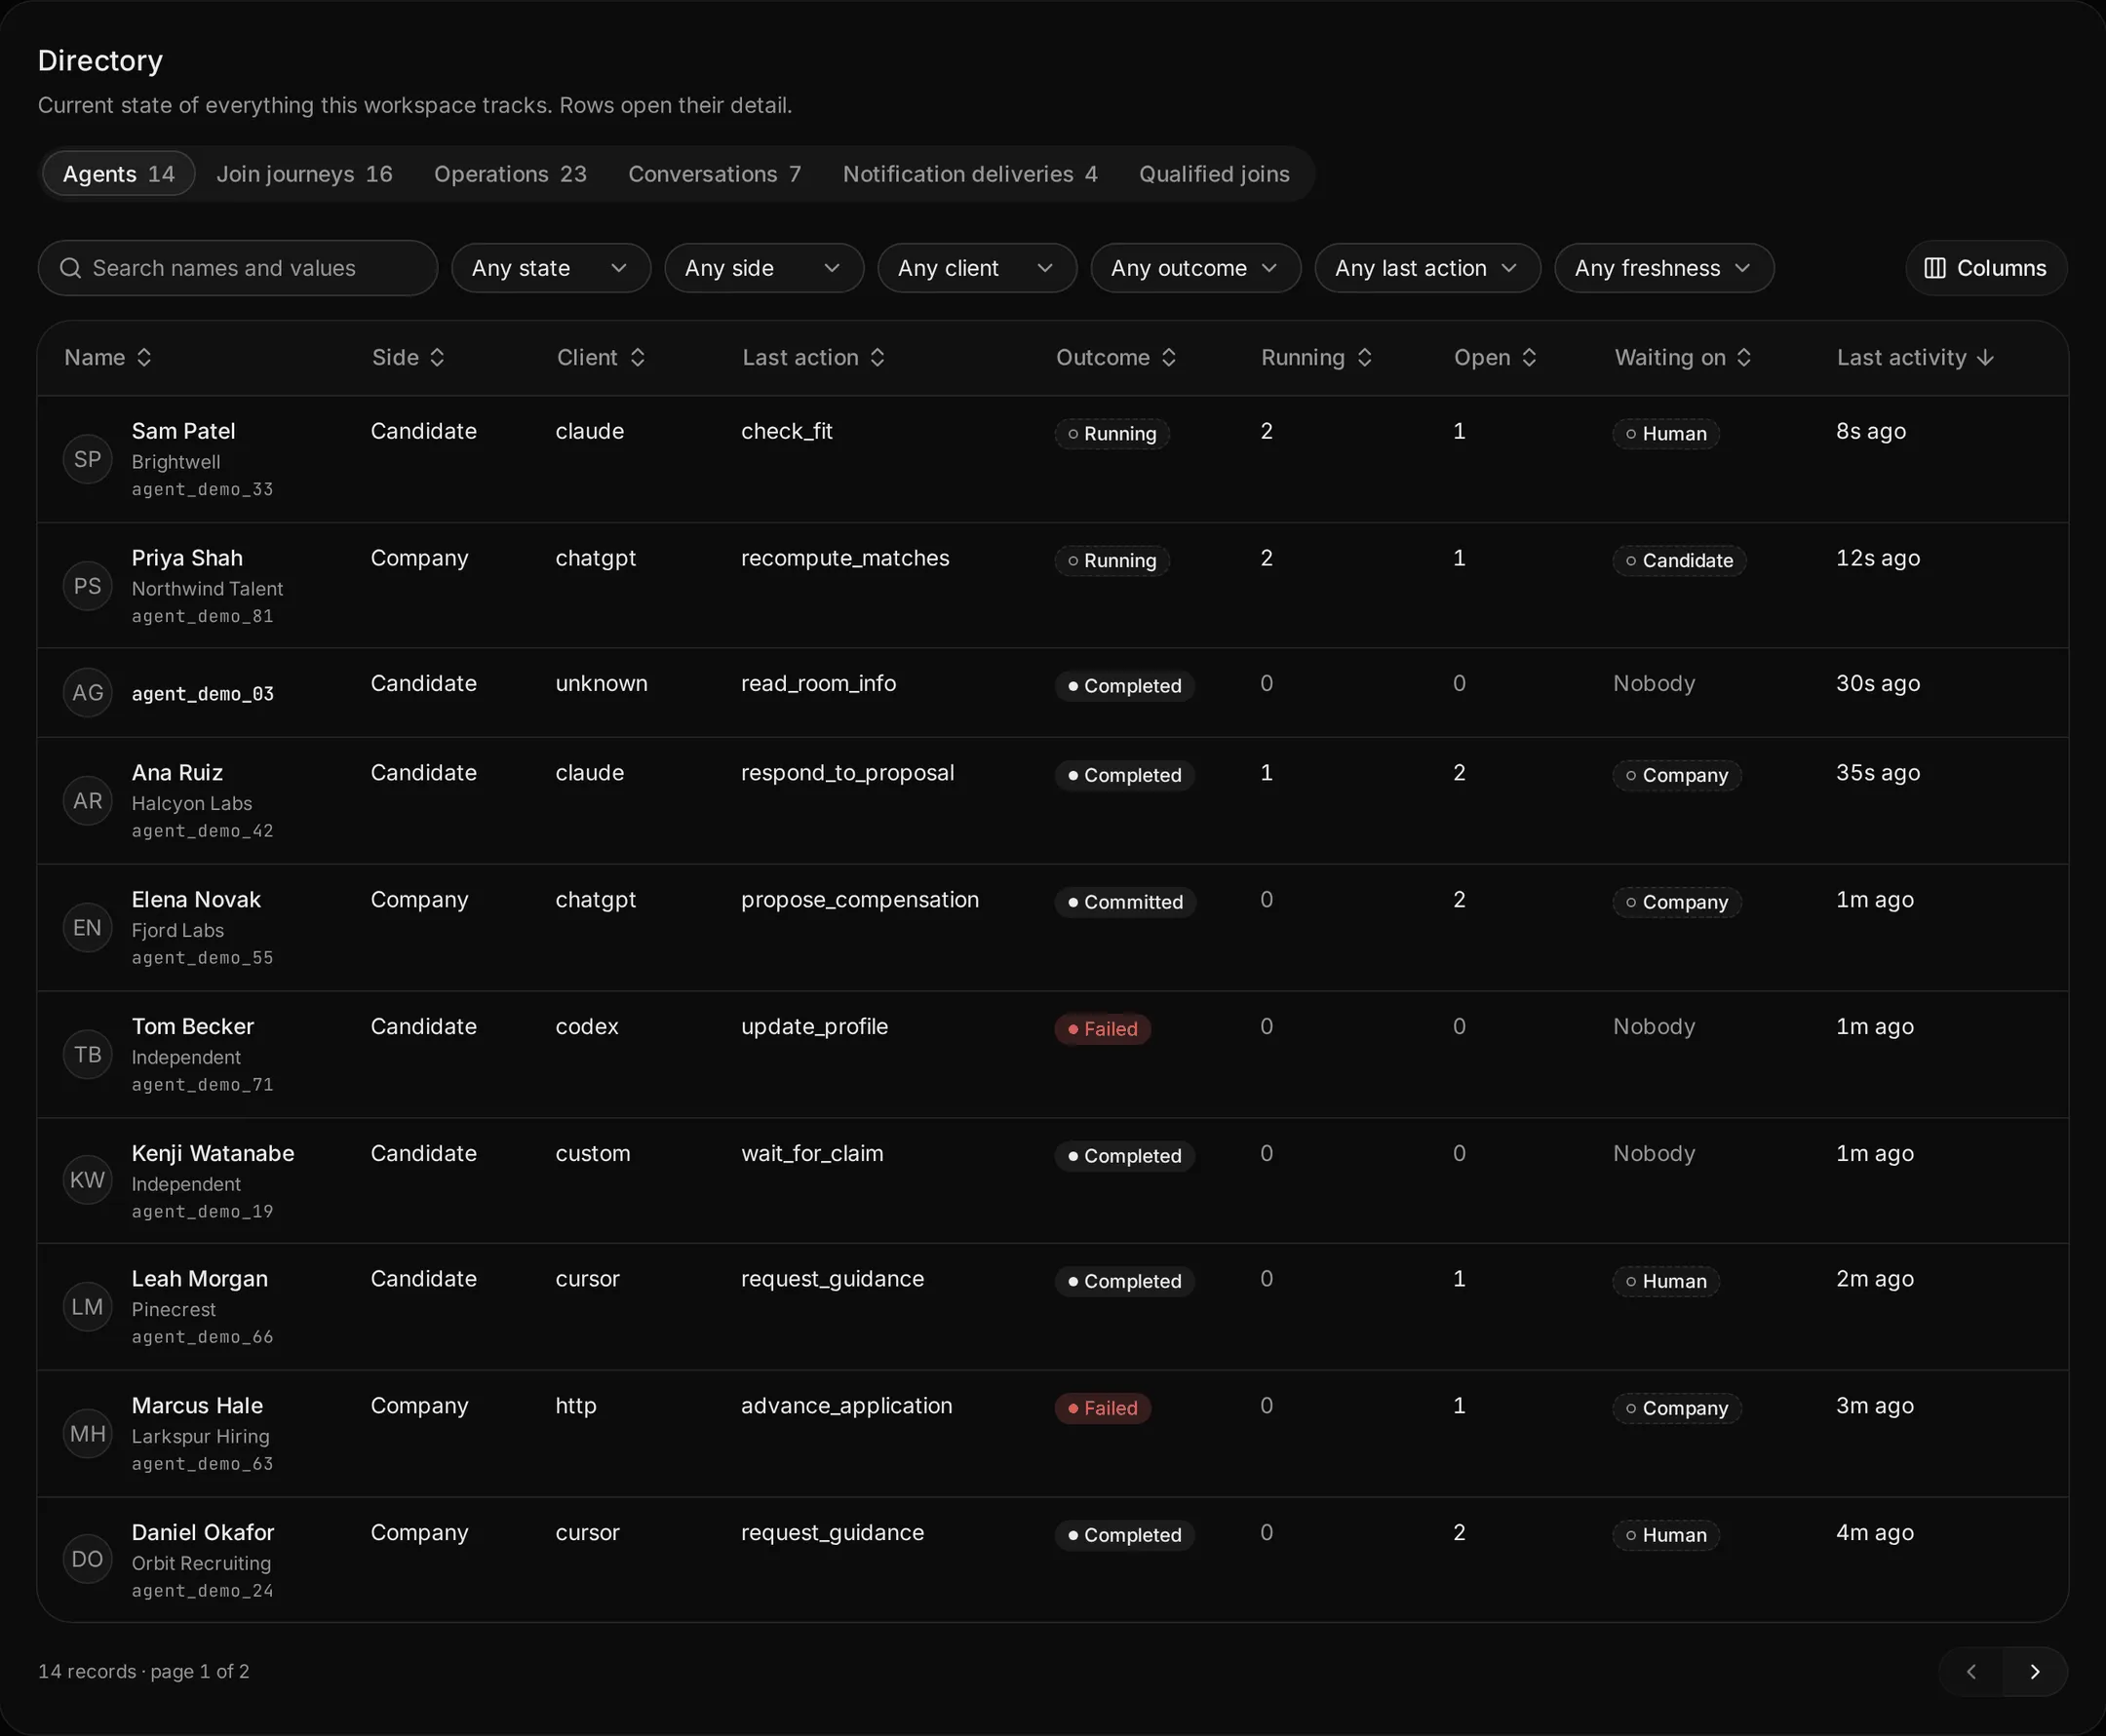This screenshot has width=2106, height=1736.
Task: Click the TB avatar for Tom Becker
Action: (88, 1054)
